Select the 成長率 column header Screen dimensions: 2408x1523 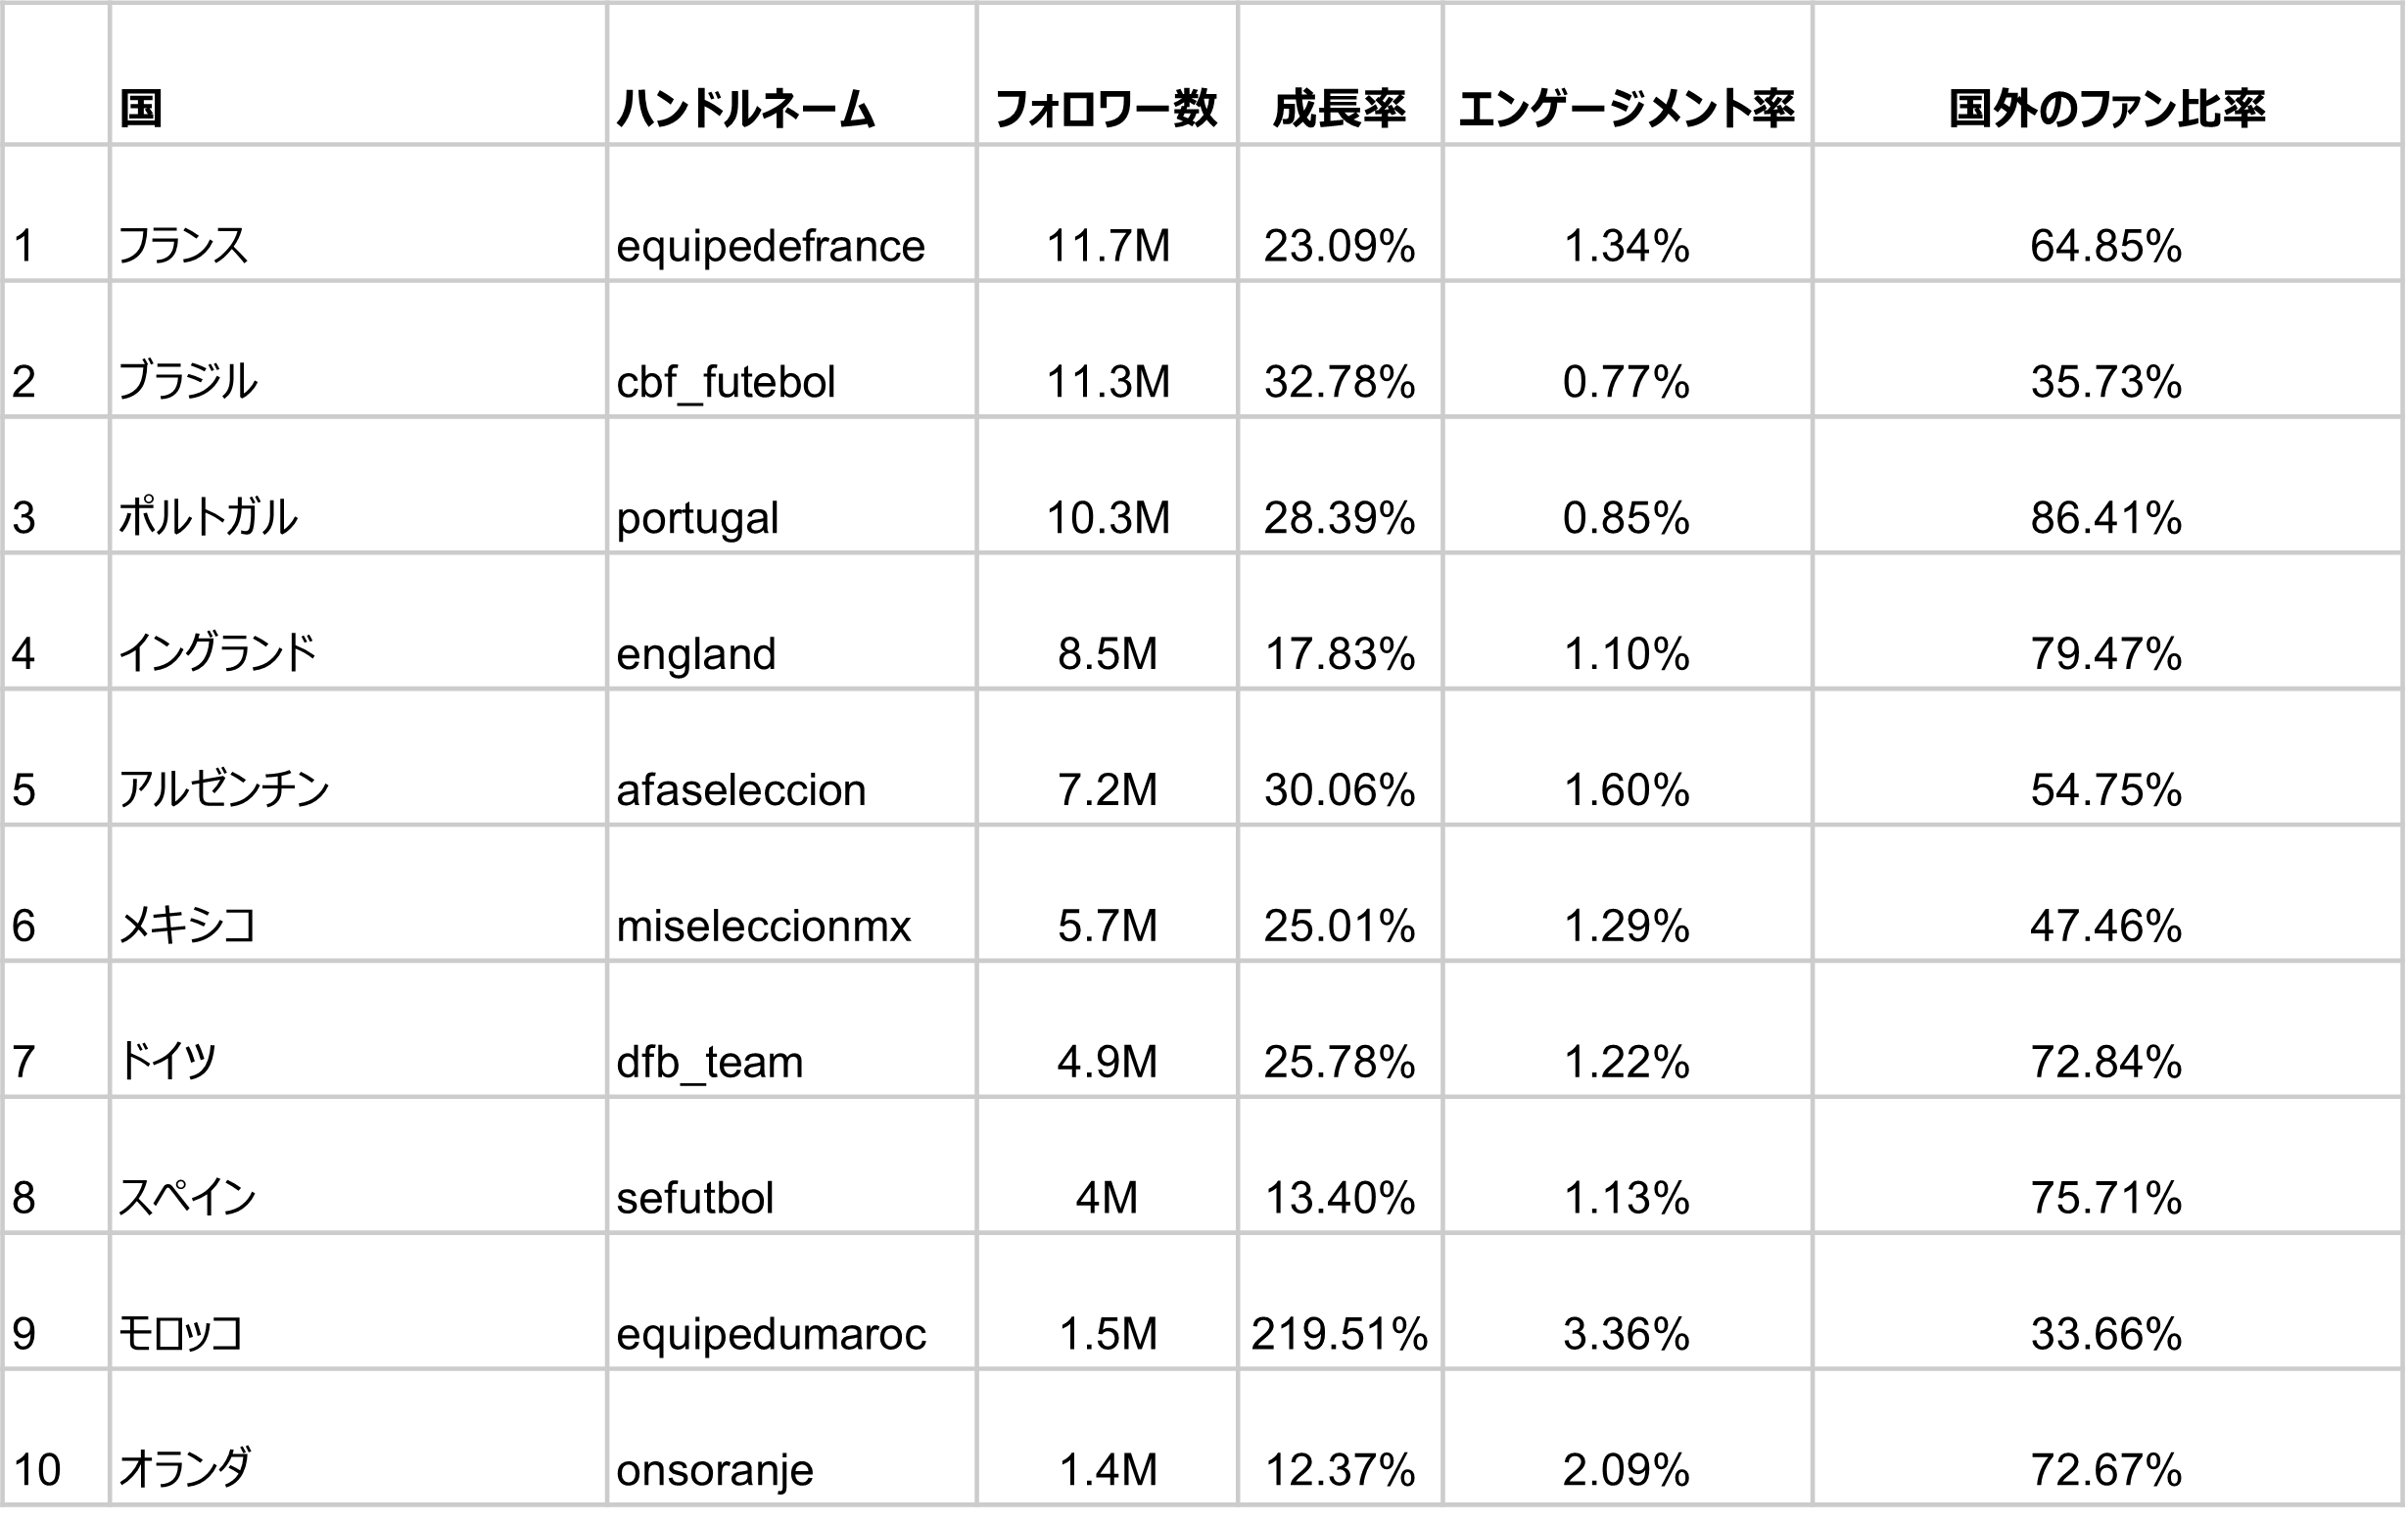(x=1340, y=75)
